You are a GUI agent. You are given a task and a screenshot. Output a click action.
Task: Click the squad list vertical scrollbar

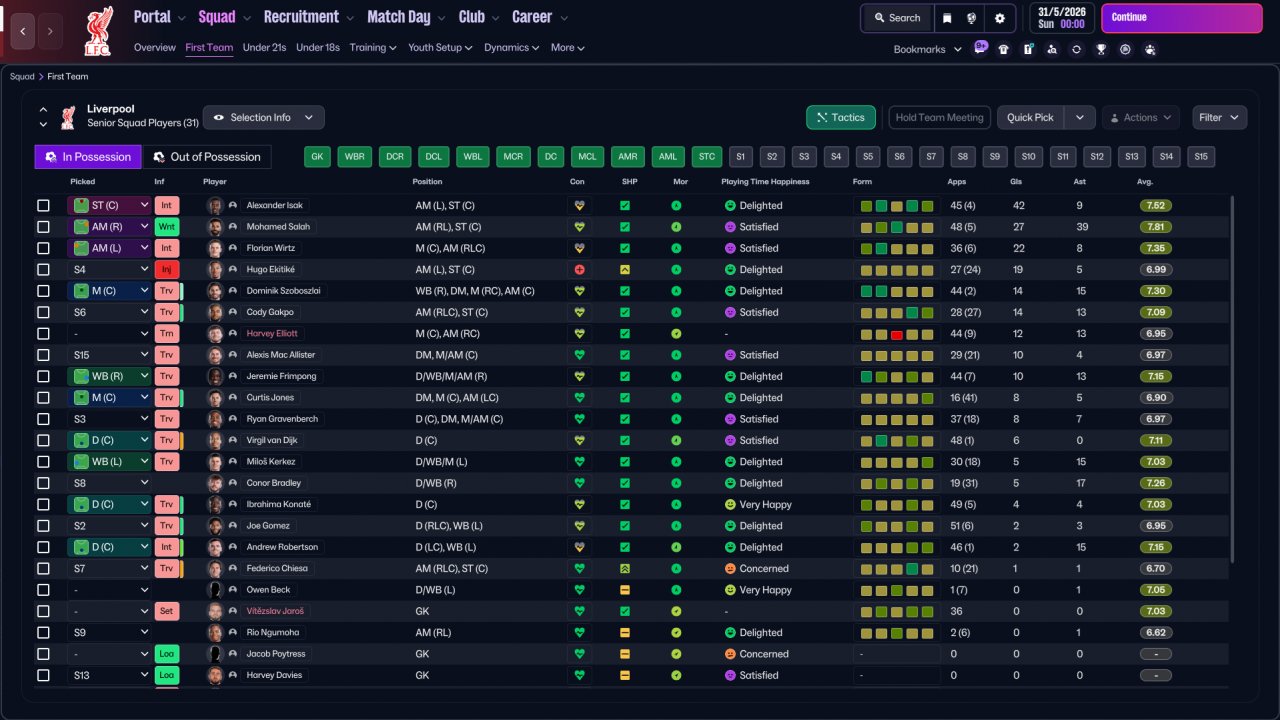tap(1232, 378)
